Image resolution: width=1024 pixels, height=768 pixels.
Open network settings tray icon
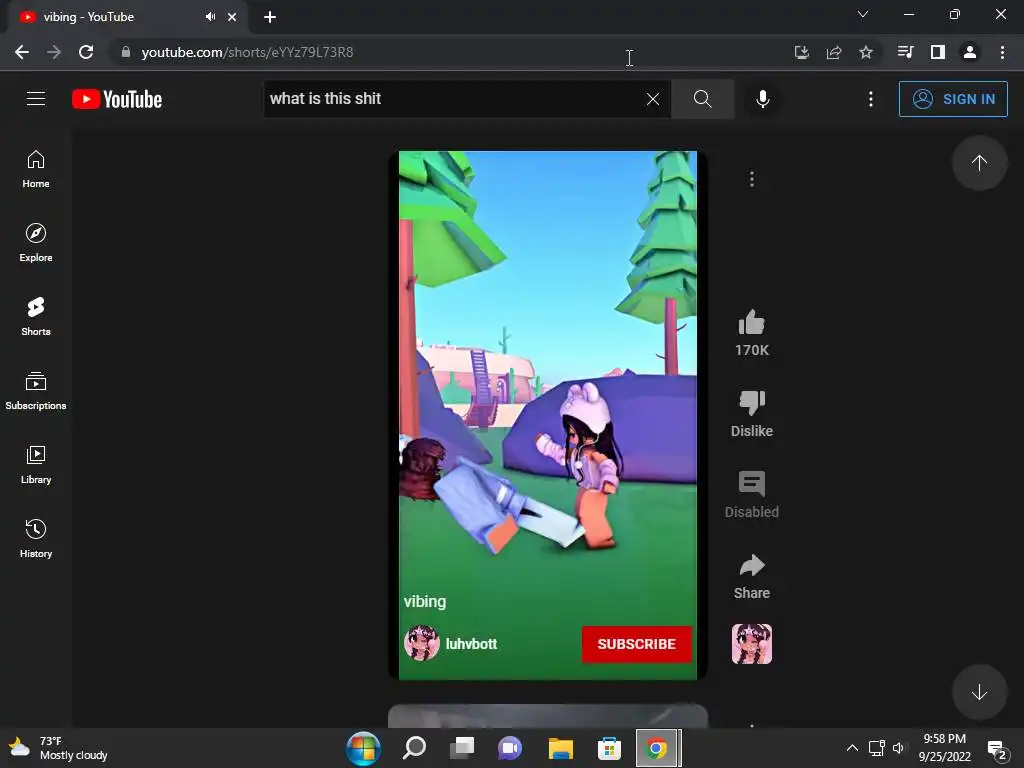876,748
